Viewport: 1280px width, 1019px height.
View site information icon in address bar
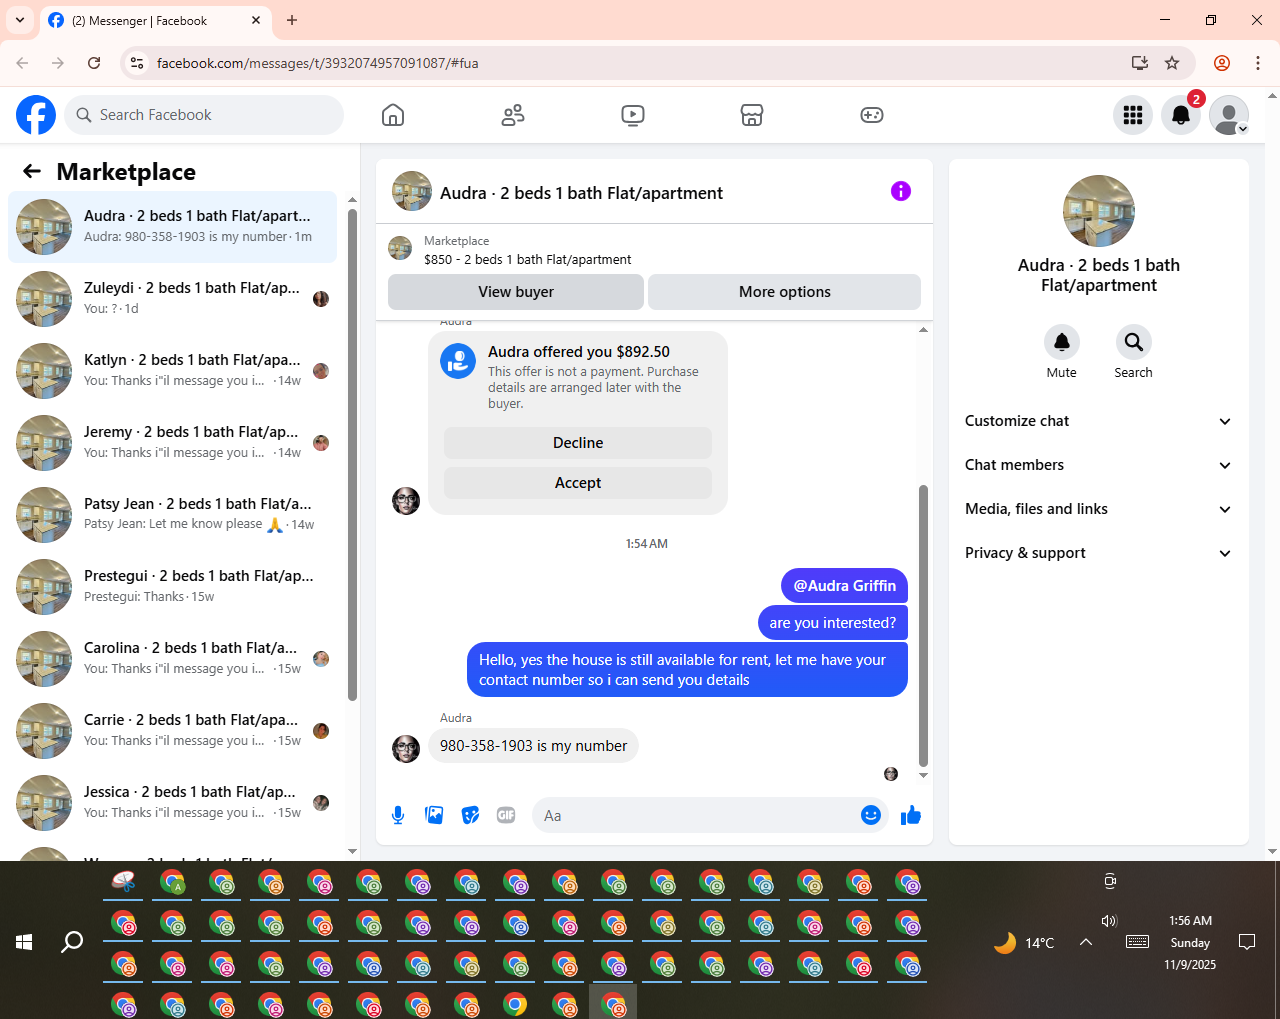point(138,63)
